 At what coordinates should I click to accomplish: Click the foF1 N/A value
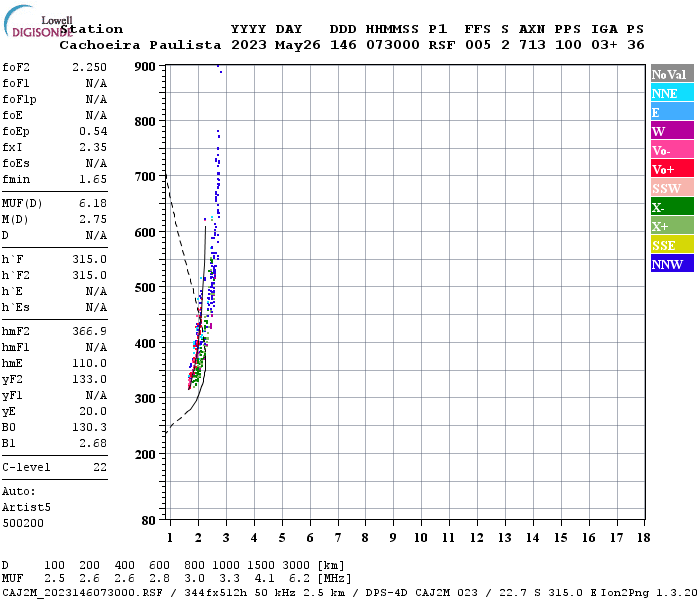96,83
